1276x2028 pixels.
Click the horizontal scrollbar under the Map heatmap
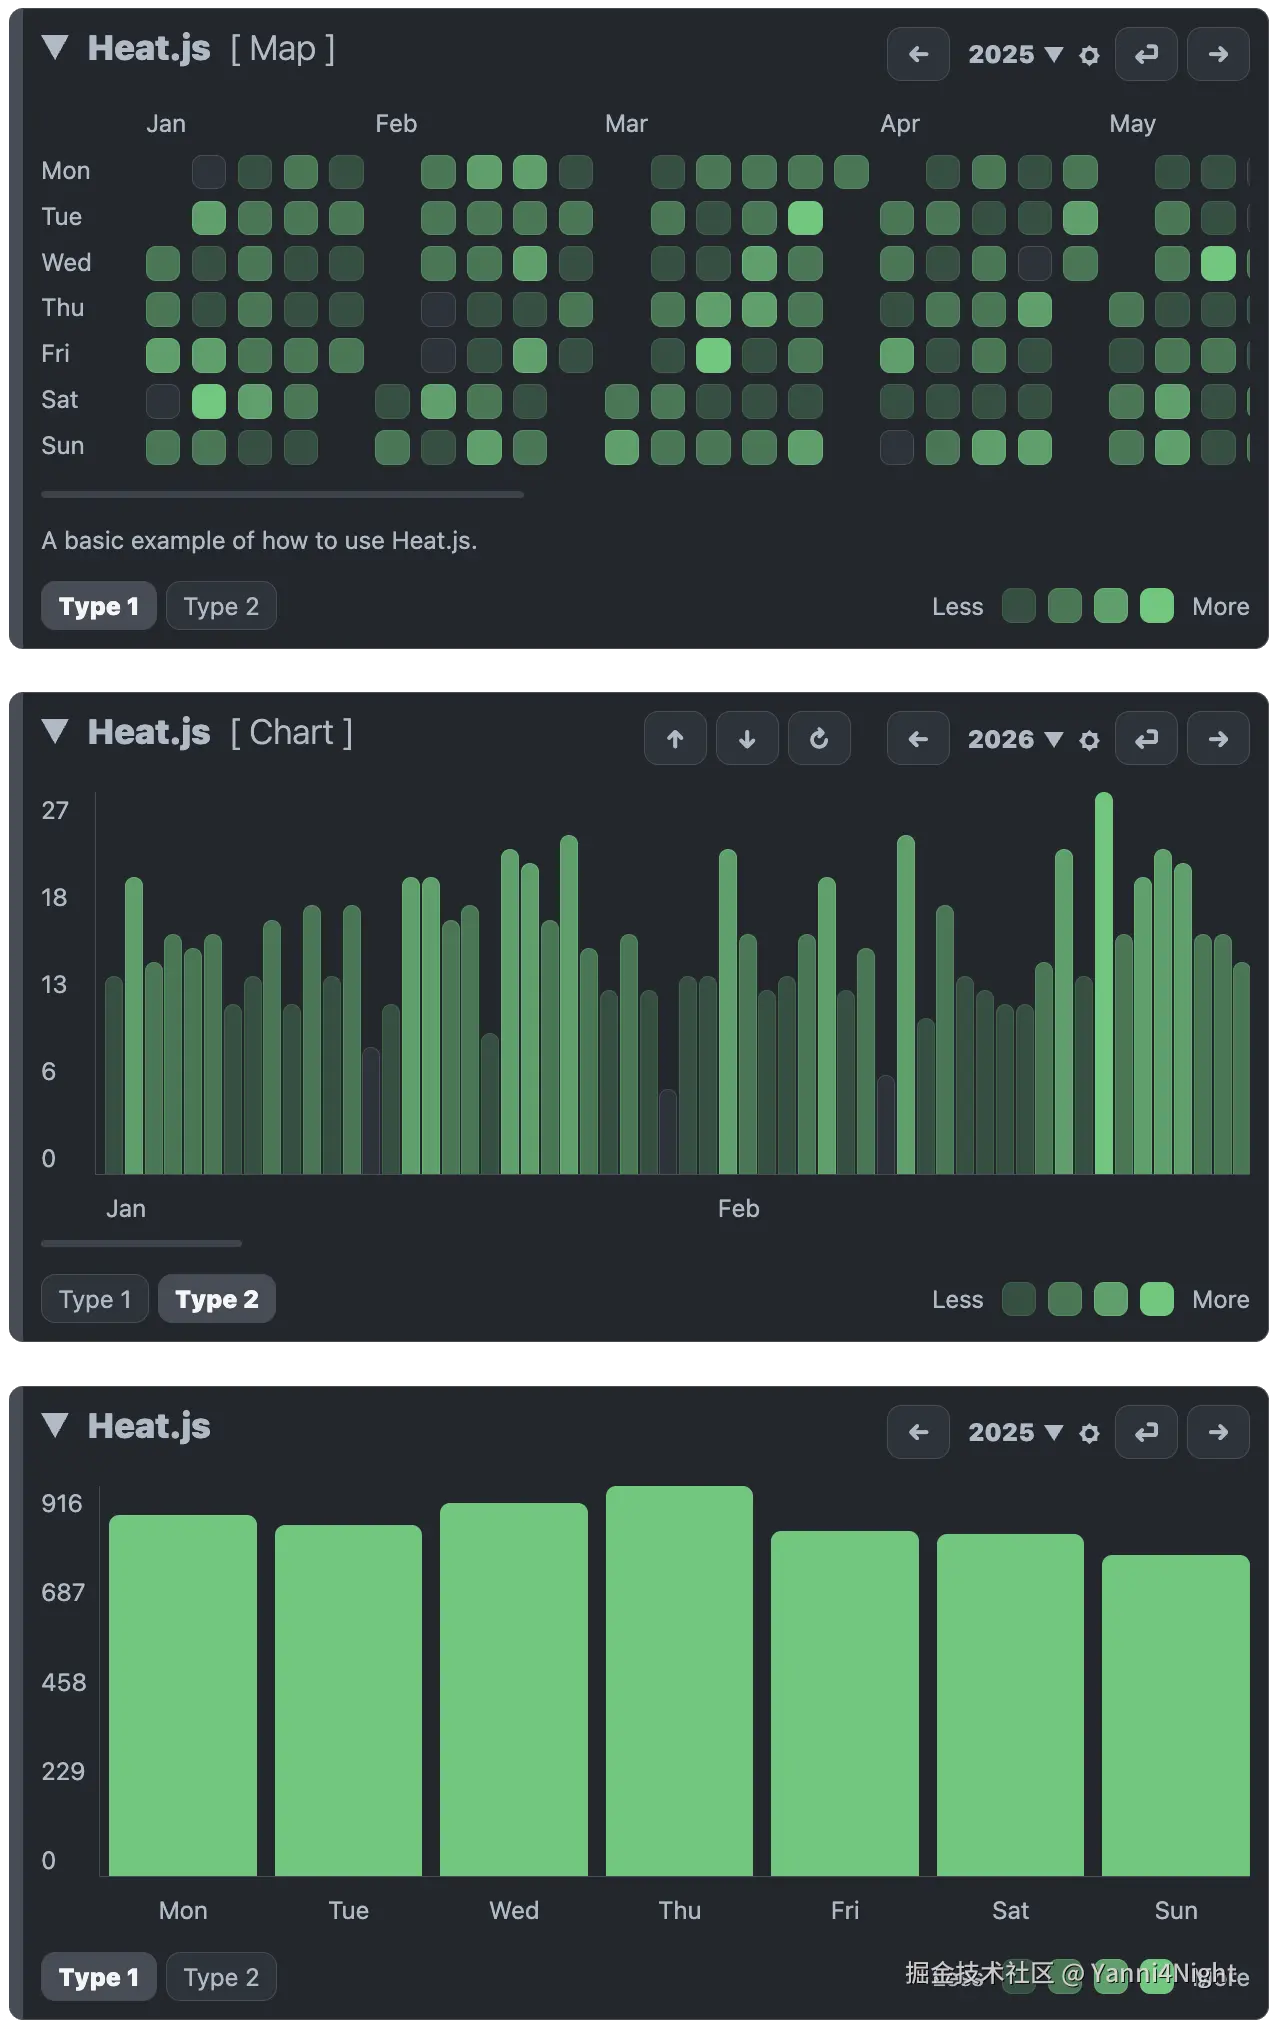[282, 494]
